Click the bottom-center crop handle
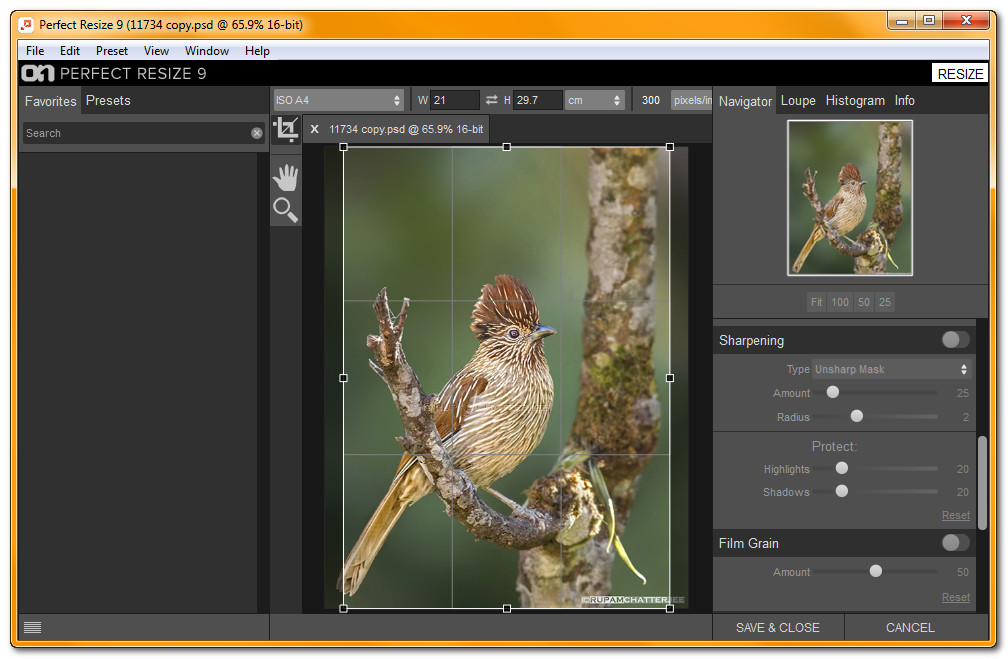Image resolution: width=1008 pixels, height=659 pixels. [507, 608]
